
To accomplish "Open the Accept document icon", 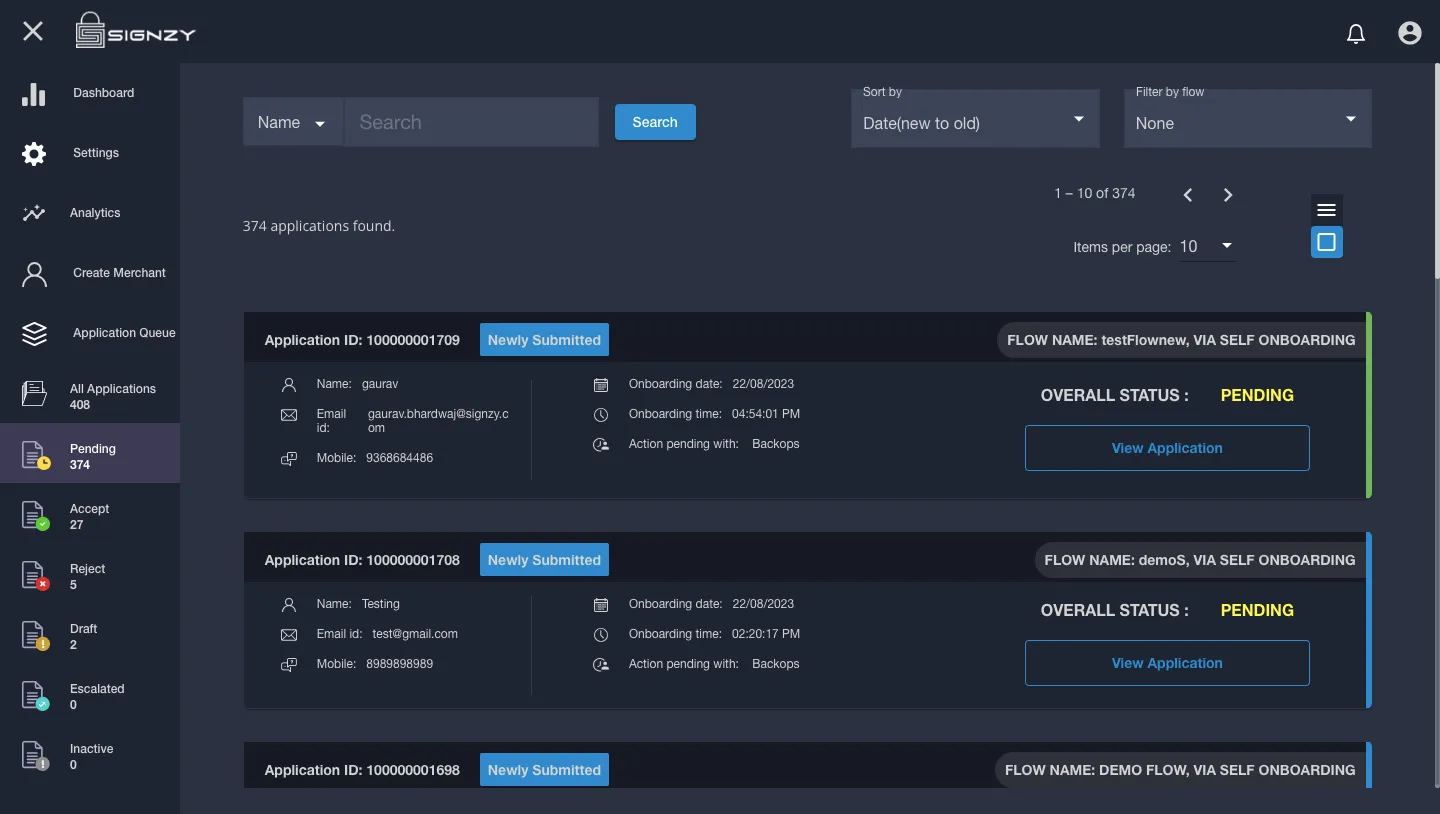I will [x=35, y=516].
